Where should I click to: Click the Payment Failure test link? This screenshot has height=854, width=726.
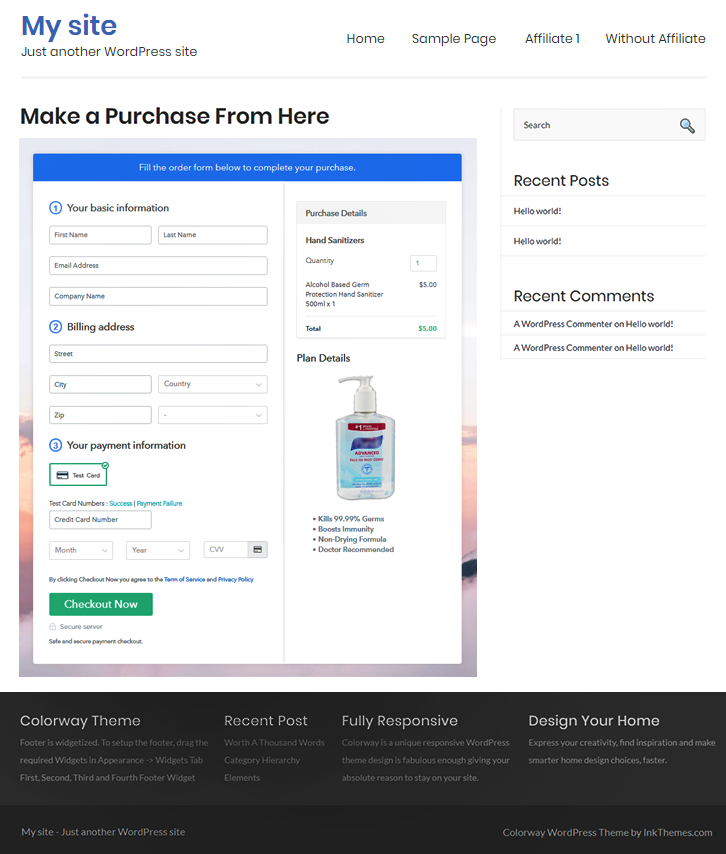tap(160, 504)
